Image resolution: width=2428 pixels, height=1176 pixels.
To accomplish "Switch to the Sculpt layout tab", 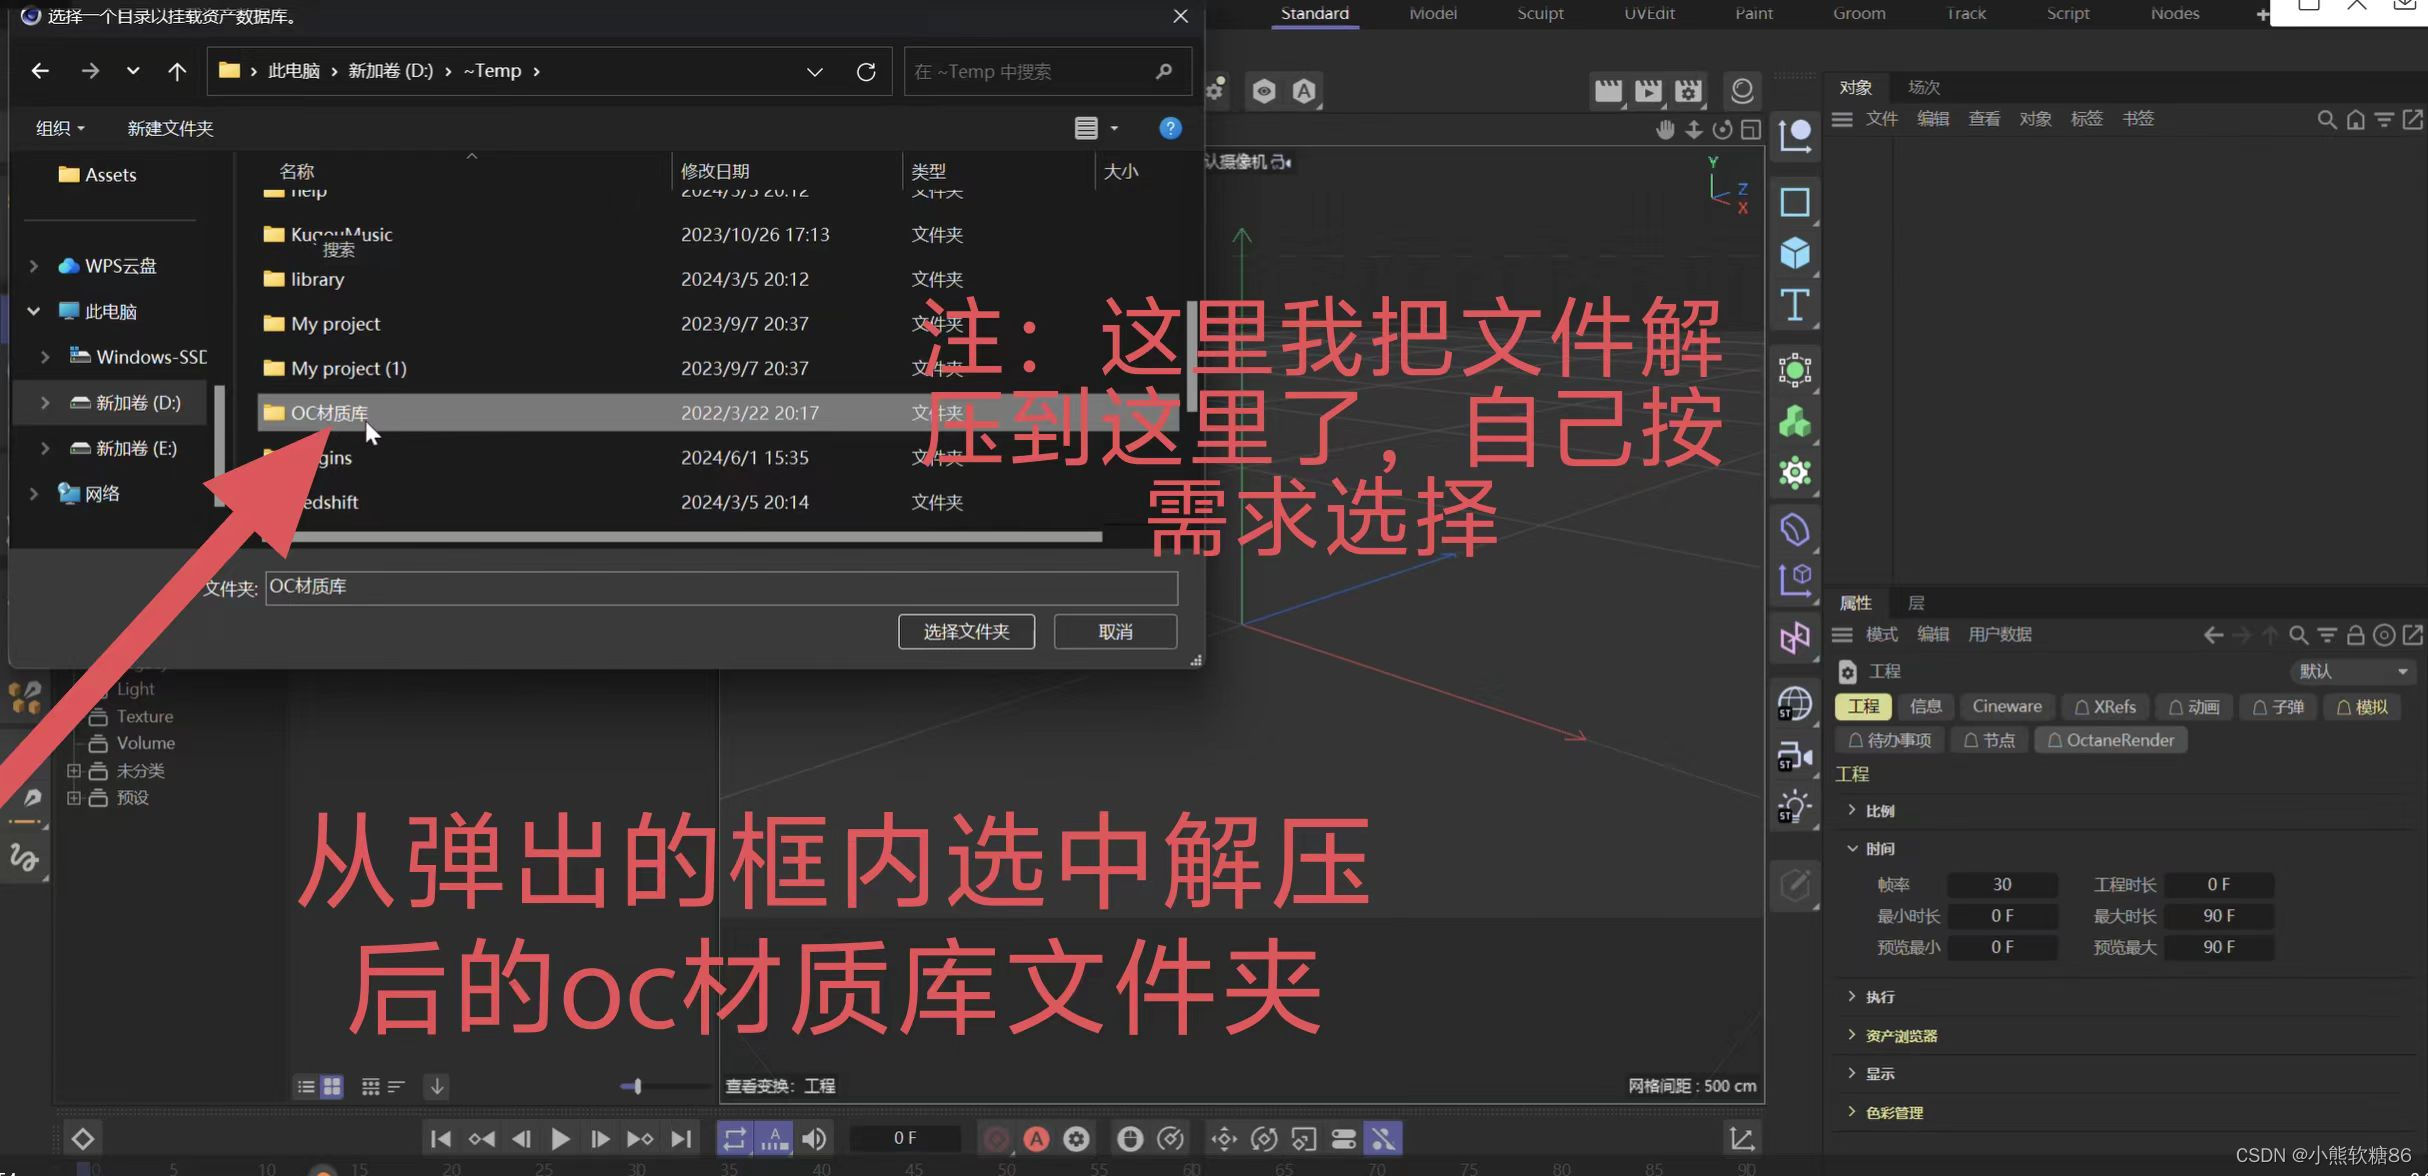I will (x=1539, y=13).
